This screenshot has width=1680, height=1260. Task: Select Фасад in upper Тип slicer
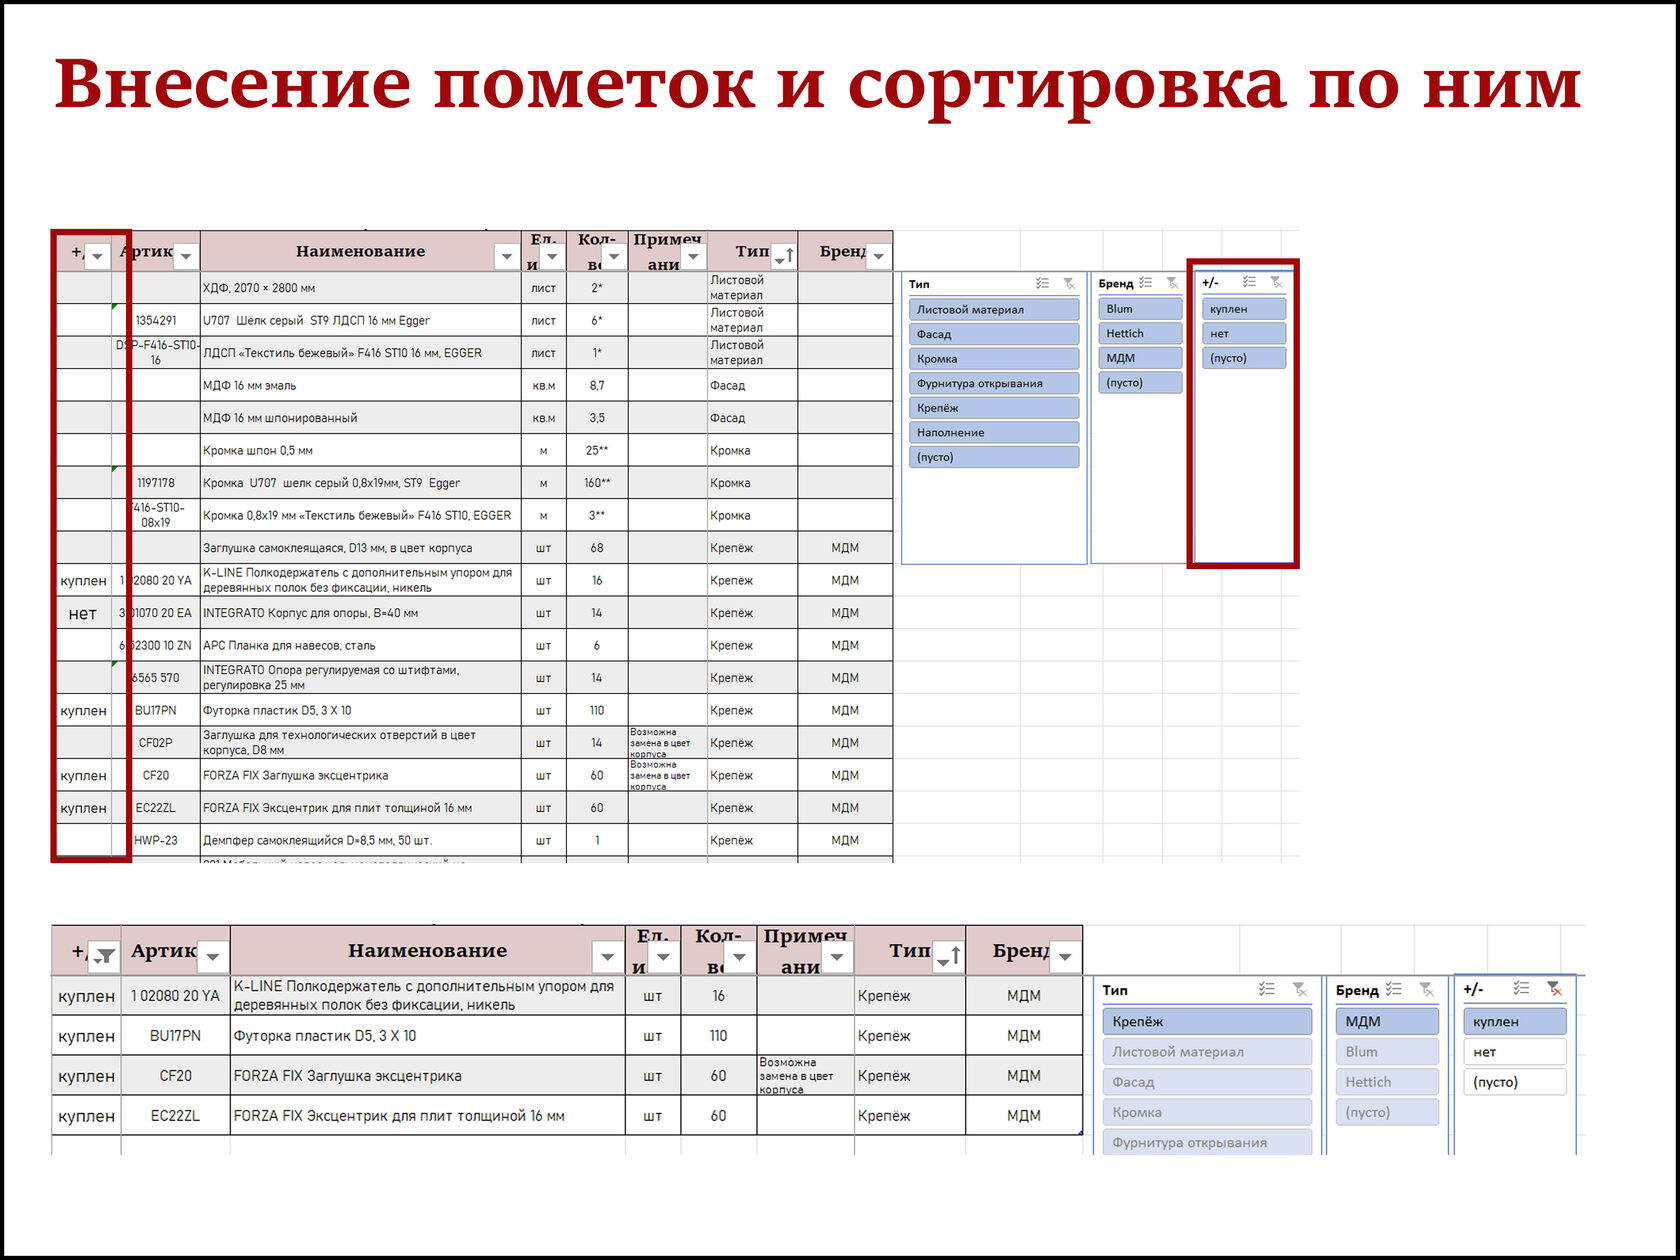pos(994,334)
